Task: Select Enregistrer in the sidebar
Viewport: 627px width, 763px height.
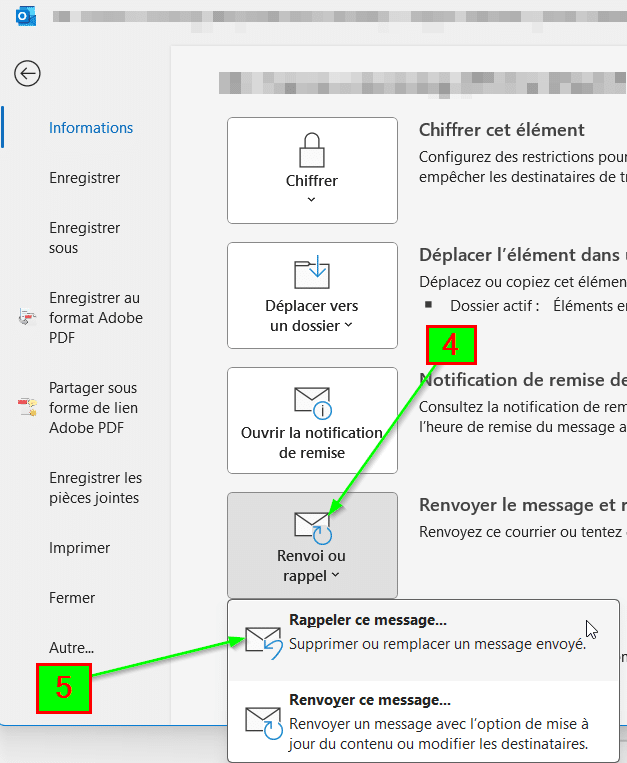Action: click(x=85, y=178)
